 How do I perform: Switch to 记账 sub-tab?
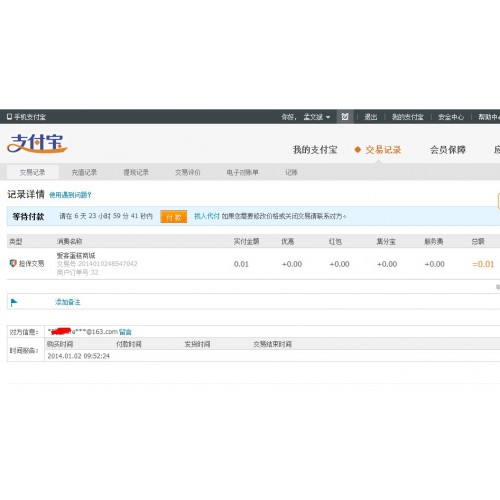(x=291, y=172)
